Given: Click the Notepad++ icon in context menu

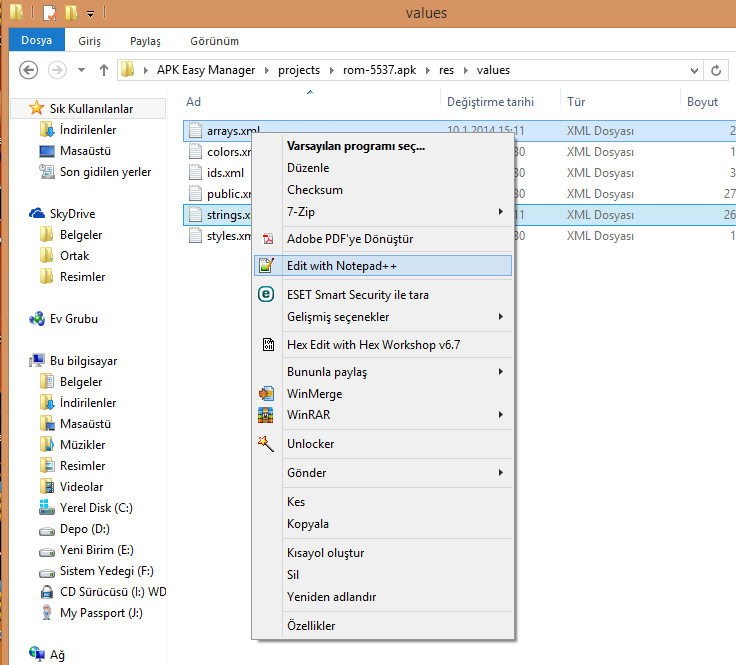Looking at the screenshot, I should pyautogui.click(x=266, y=266).
